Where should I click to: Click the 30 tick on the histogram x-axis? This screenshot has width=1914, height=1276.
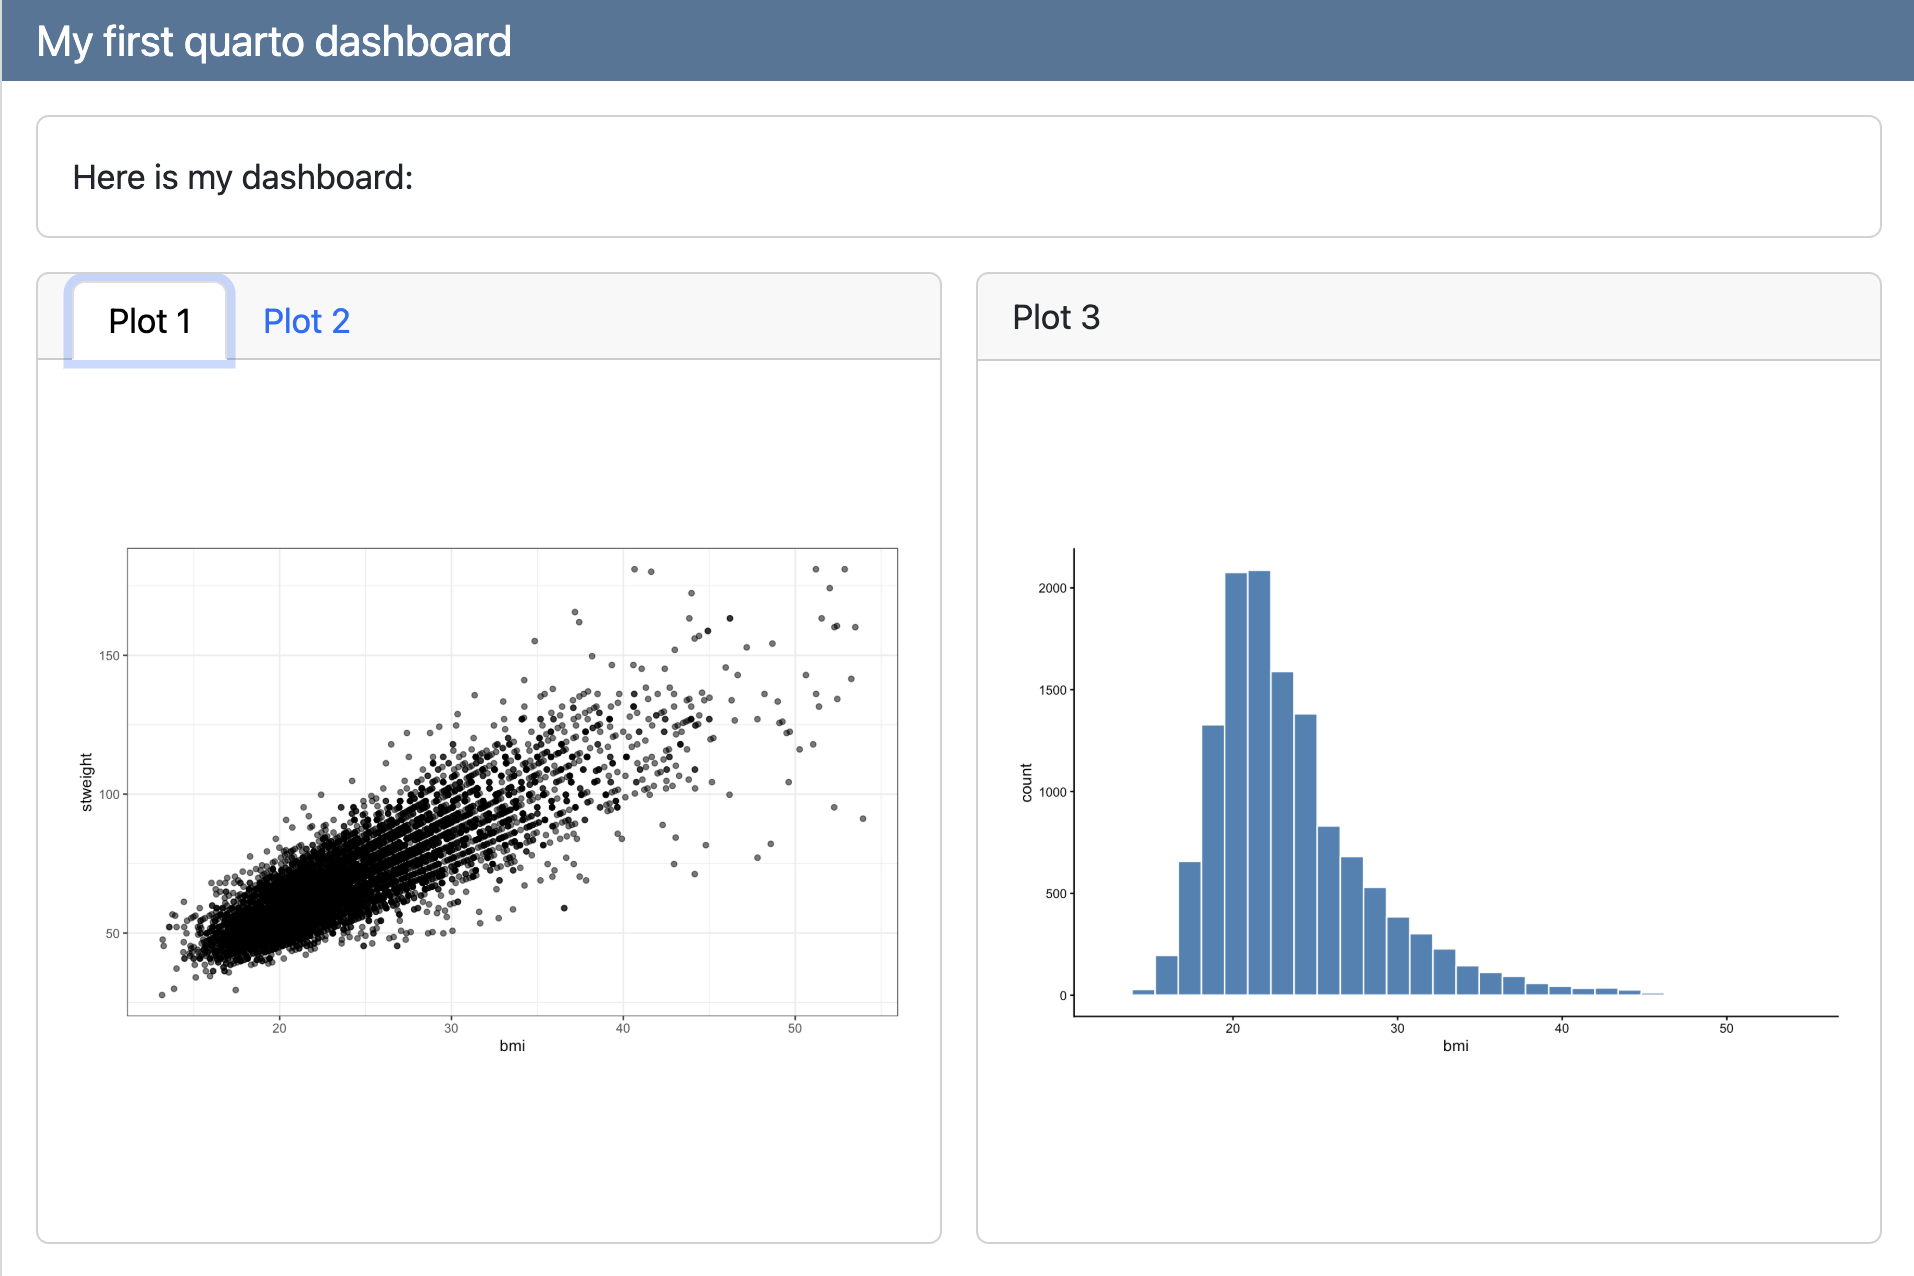[x=1397, y=1028]
